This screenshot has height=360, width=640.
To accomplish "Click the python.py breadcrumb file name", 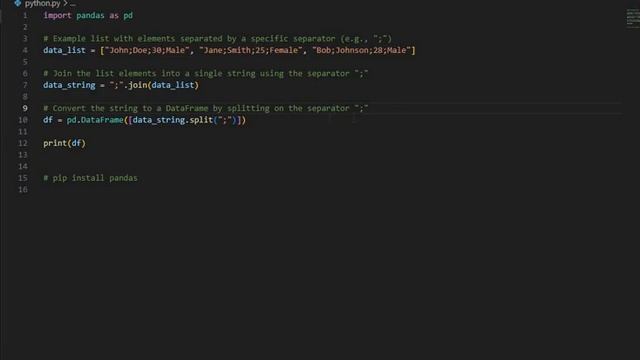I will pyautogui.click(x=42, y=4).
